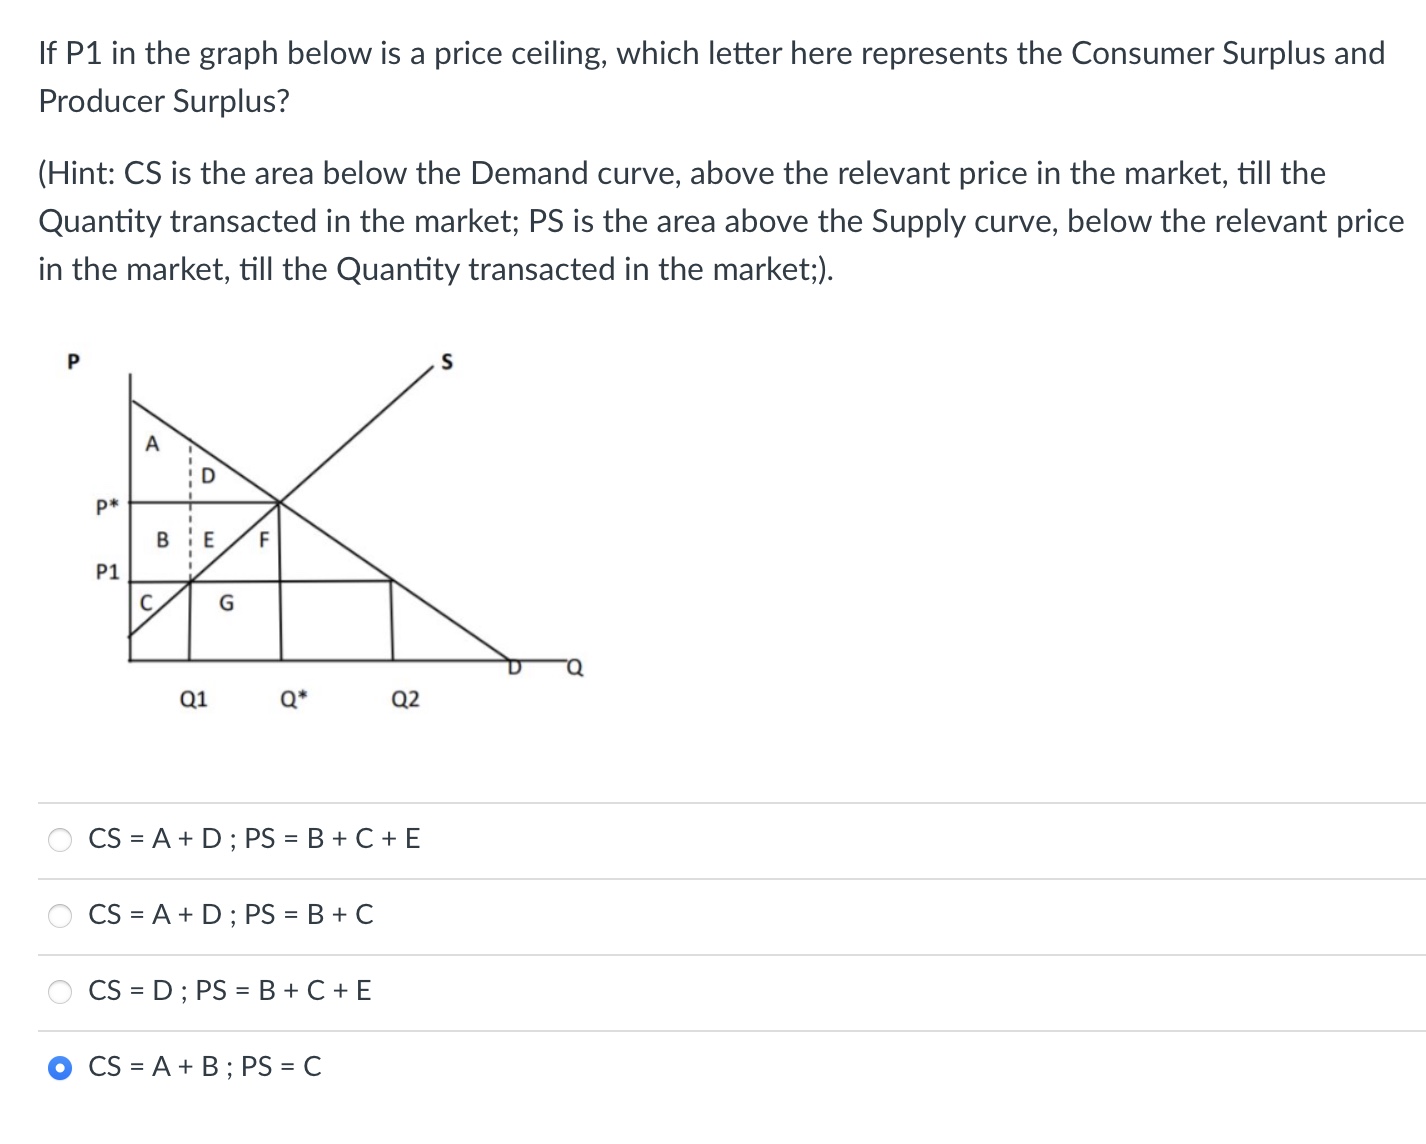
Task: Click region F in the graph
Action: point(262,541)
